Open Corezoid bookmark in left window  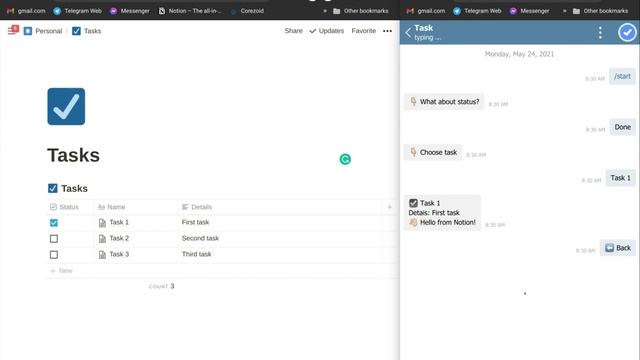coord(247,11)
